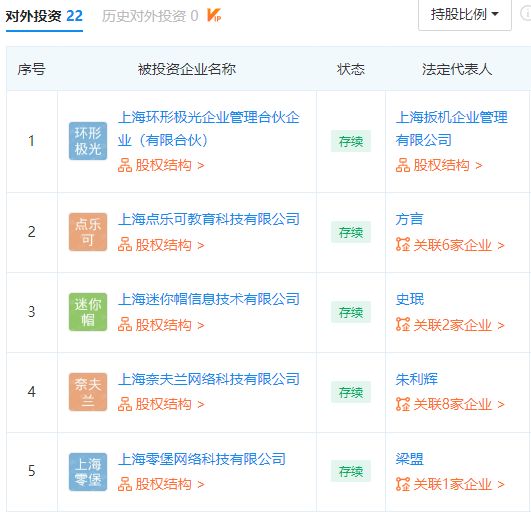The height and width of the screenshot is (512, 531).
Task: Click the 关联2家企业 icon beside 史珉
Action: (403, 324)
